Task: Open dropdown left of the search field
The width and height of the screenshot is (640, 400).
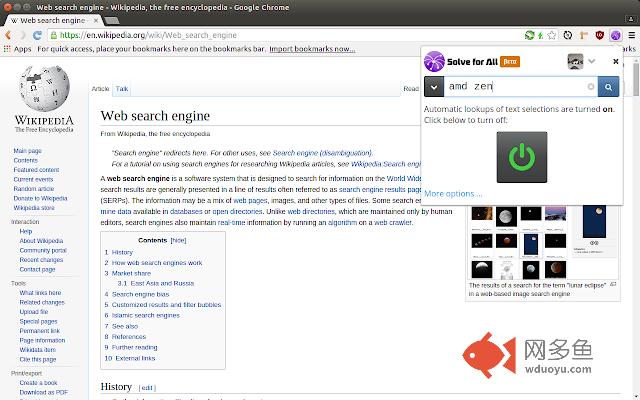Action: [433, 87]
